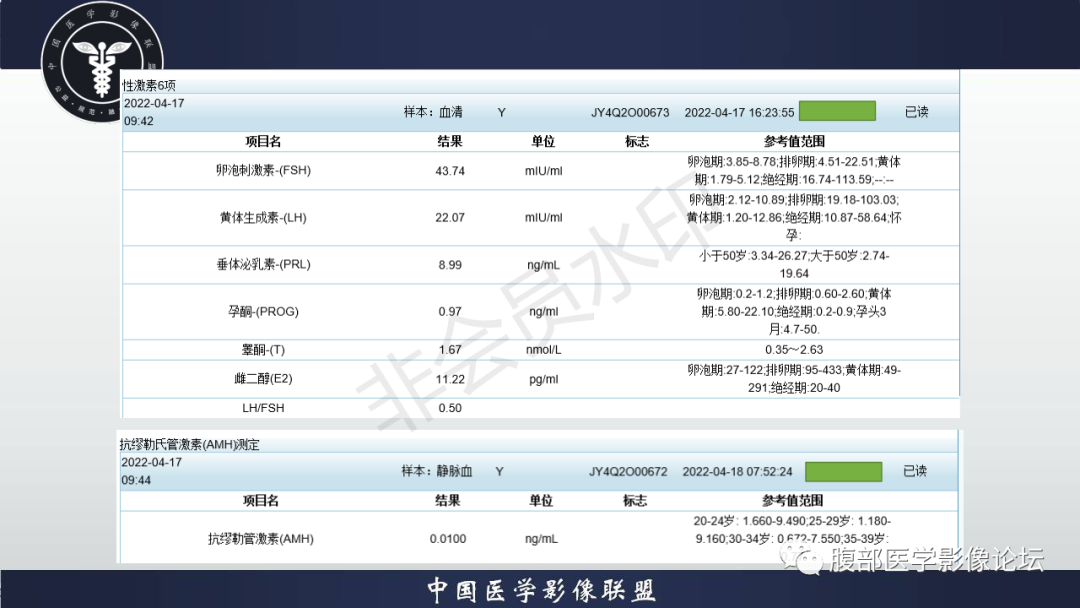
Task: Select 单位 header in hormone table
Action: (x=543, y=141)
